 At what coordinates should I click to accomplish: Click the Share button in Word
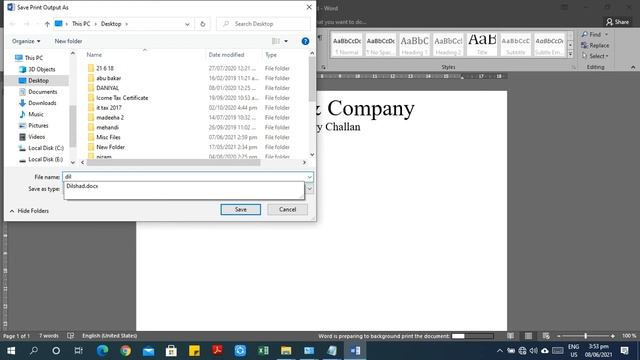click(x=617, y=22)
